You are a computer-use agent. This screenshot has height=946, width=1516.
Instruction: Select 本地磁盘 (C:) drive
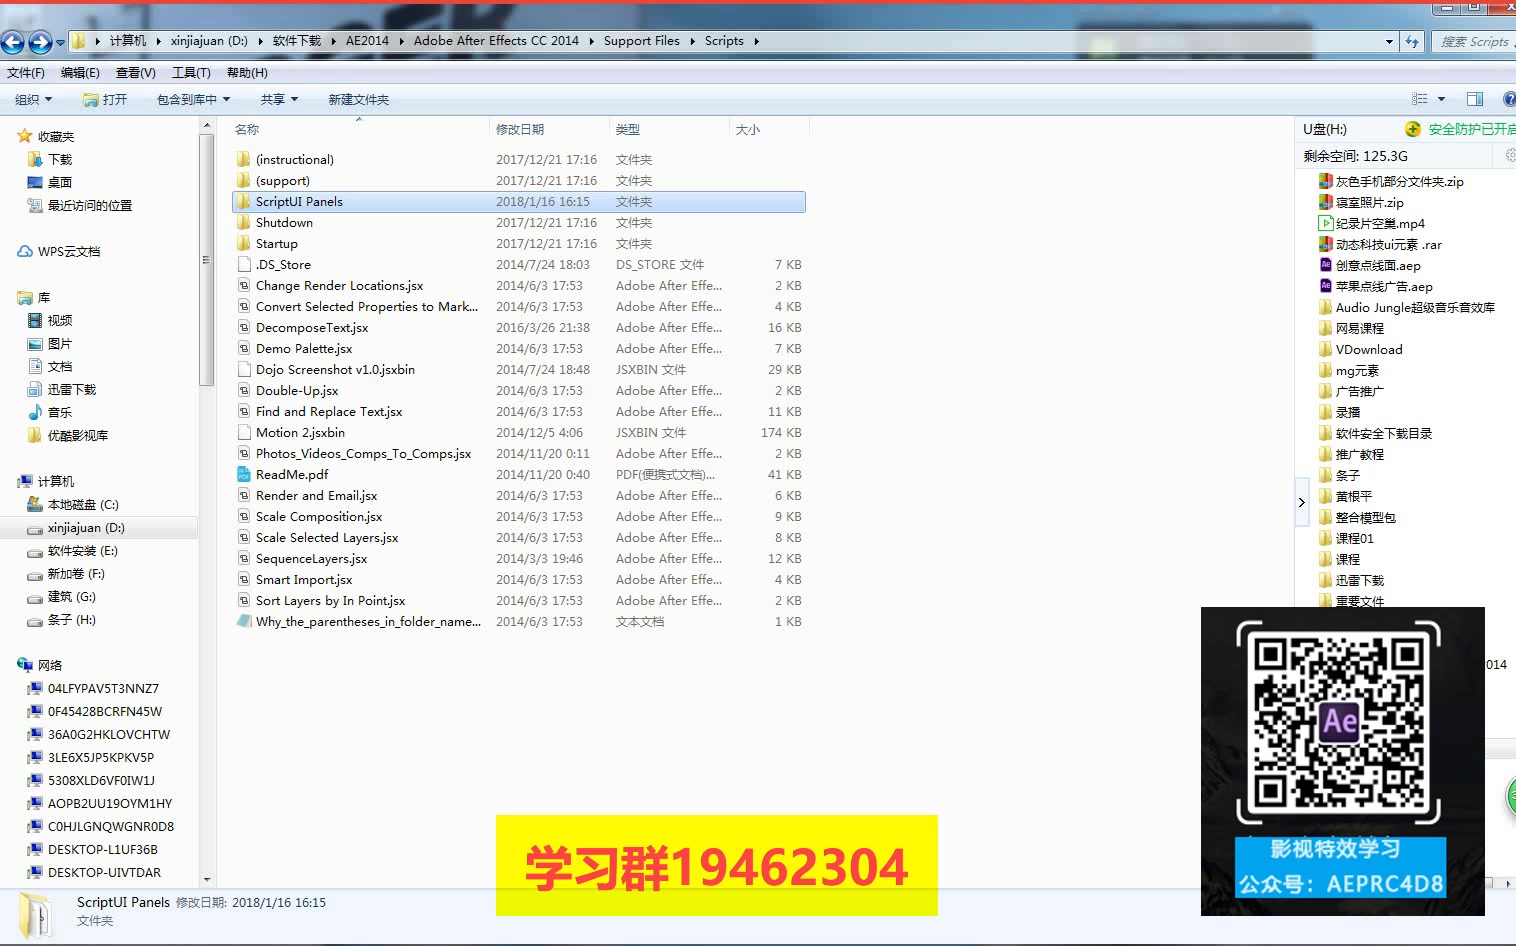(x=83, y=505)
